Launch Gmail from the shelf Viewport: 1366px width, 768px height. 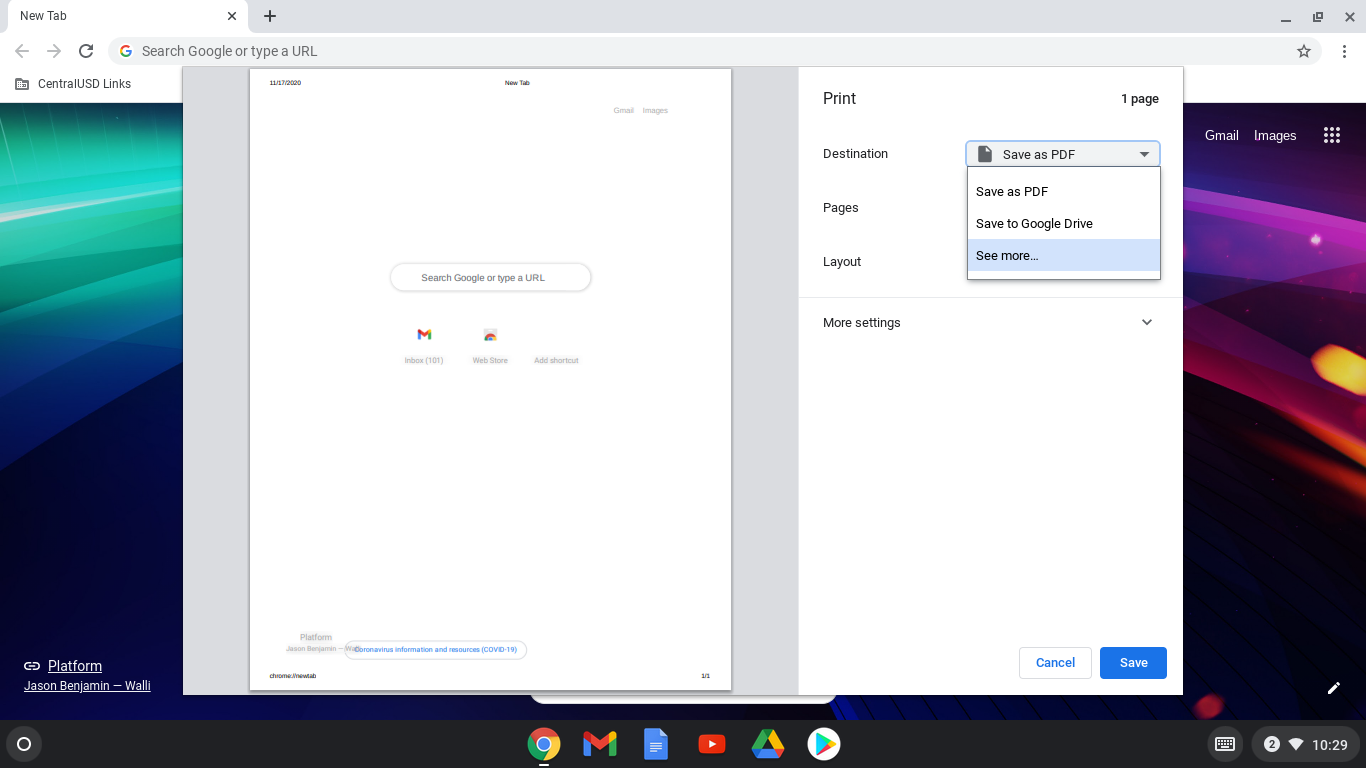[x=600, y=744]
